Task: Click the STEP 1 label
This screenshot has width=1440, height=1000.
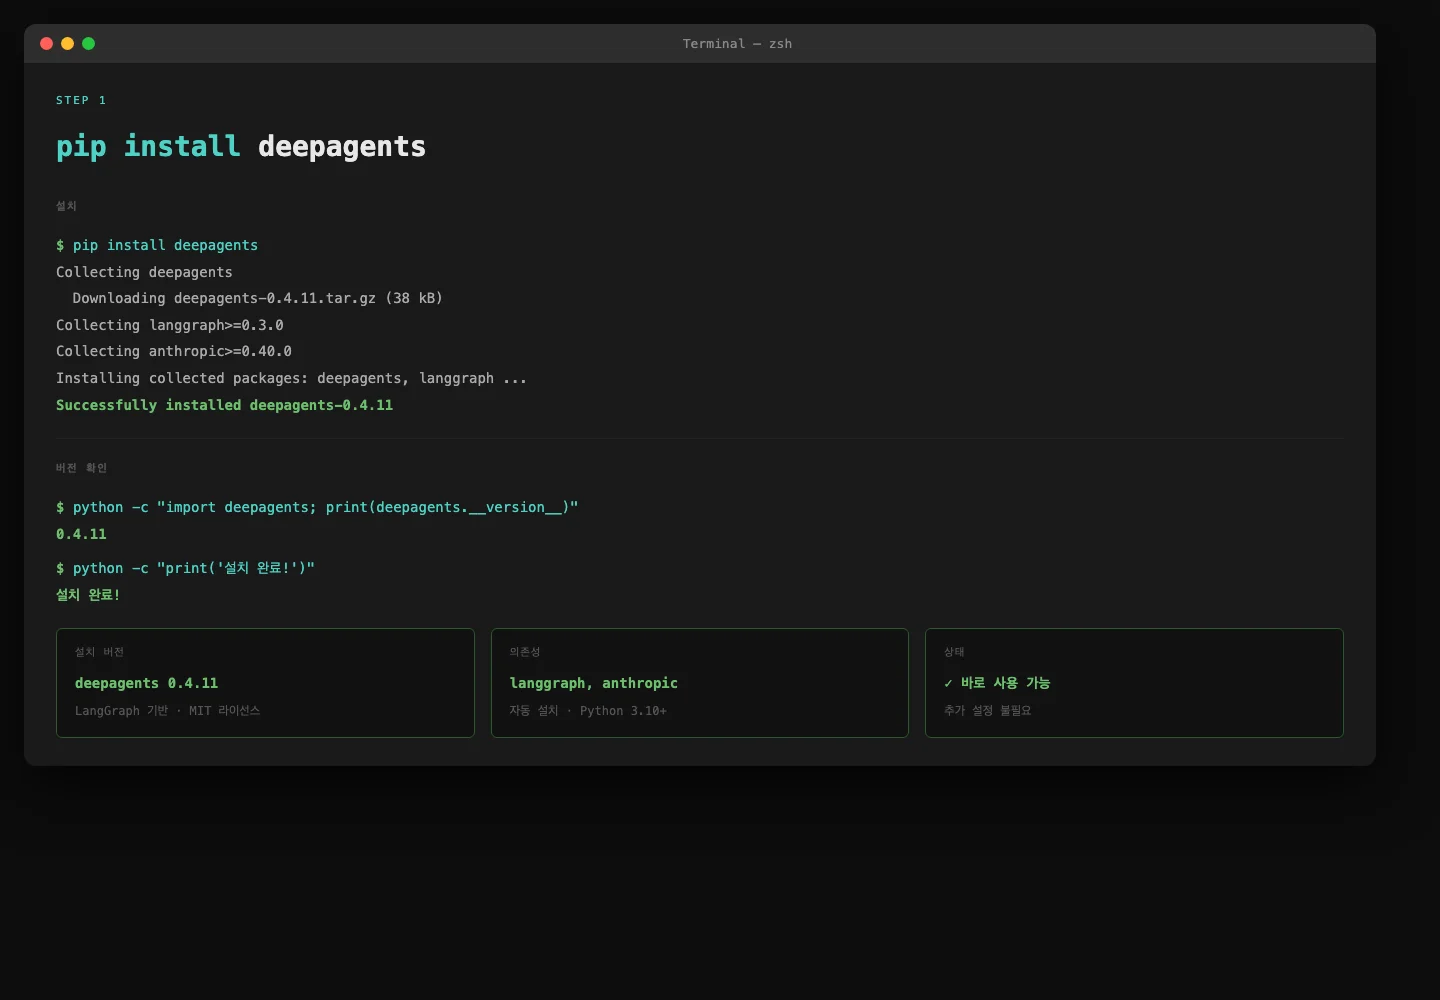Action: click(x=81, y=100)
